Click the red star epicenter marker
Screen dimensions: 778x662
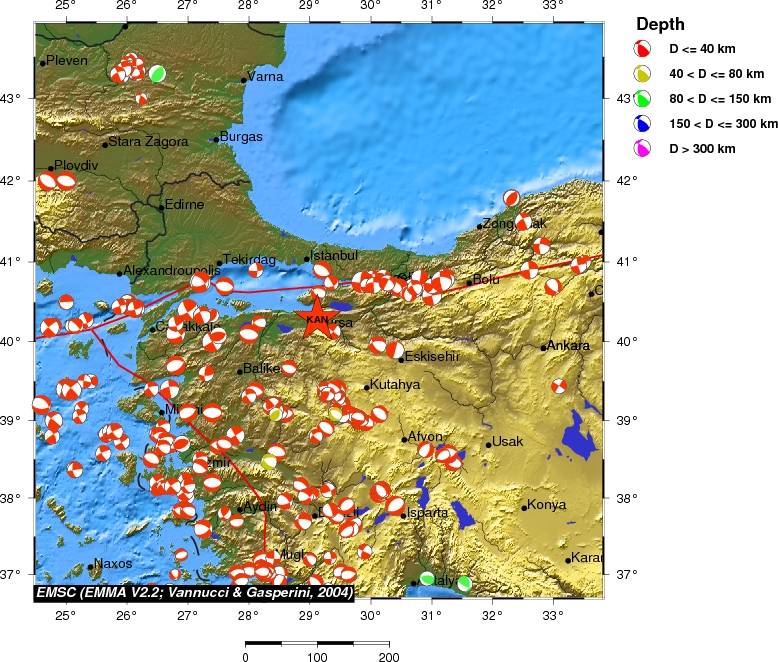[315, 315]
